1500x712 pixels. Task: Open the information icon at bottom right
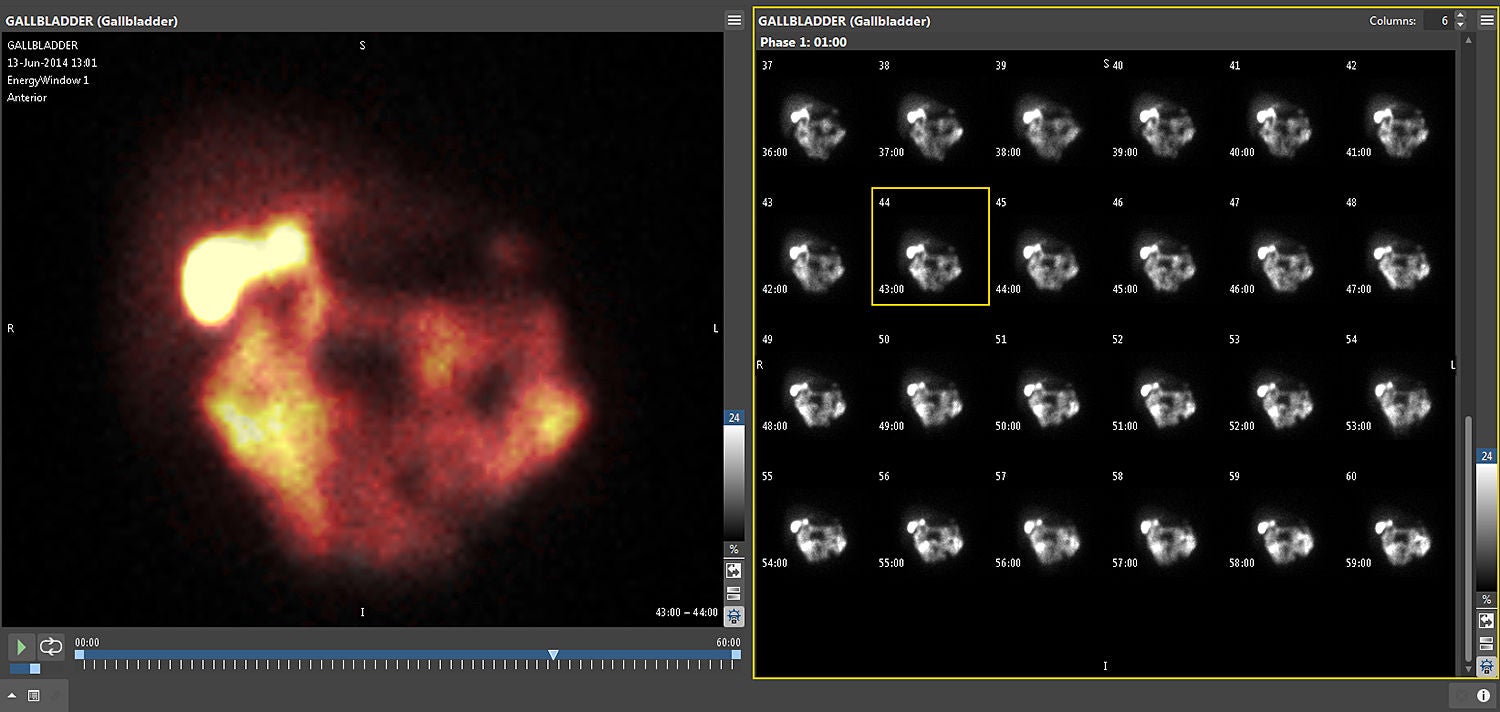(x=1483, y=695)
